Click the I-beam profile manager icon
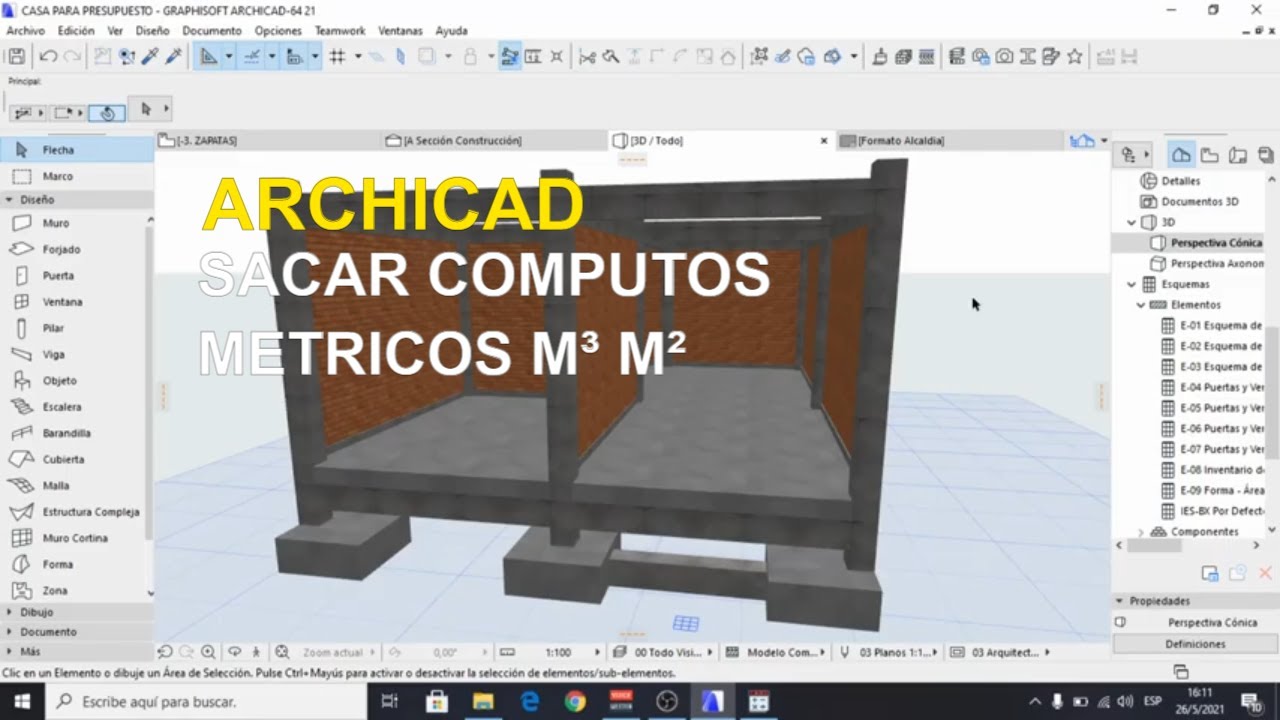 pos(1027,57)
